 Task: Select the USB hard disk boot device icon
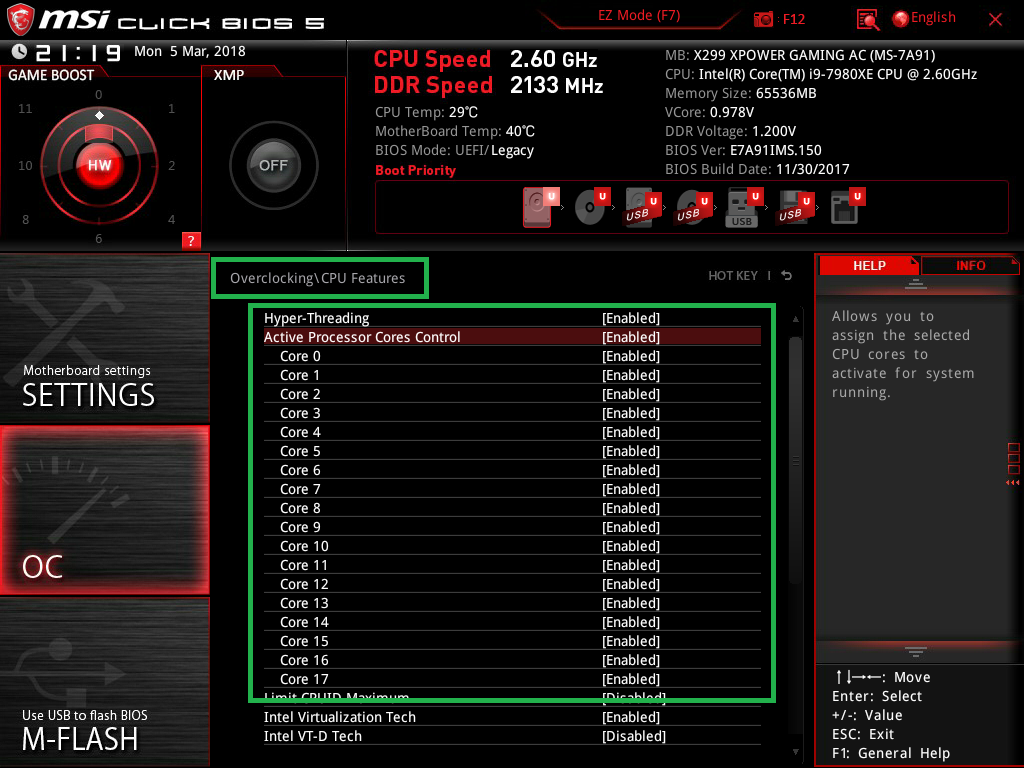[643, 208]
